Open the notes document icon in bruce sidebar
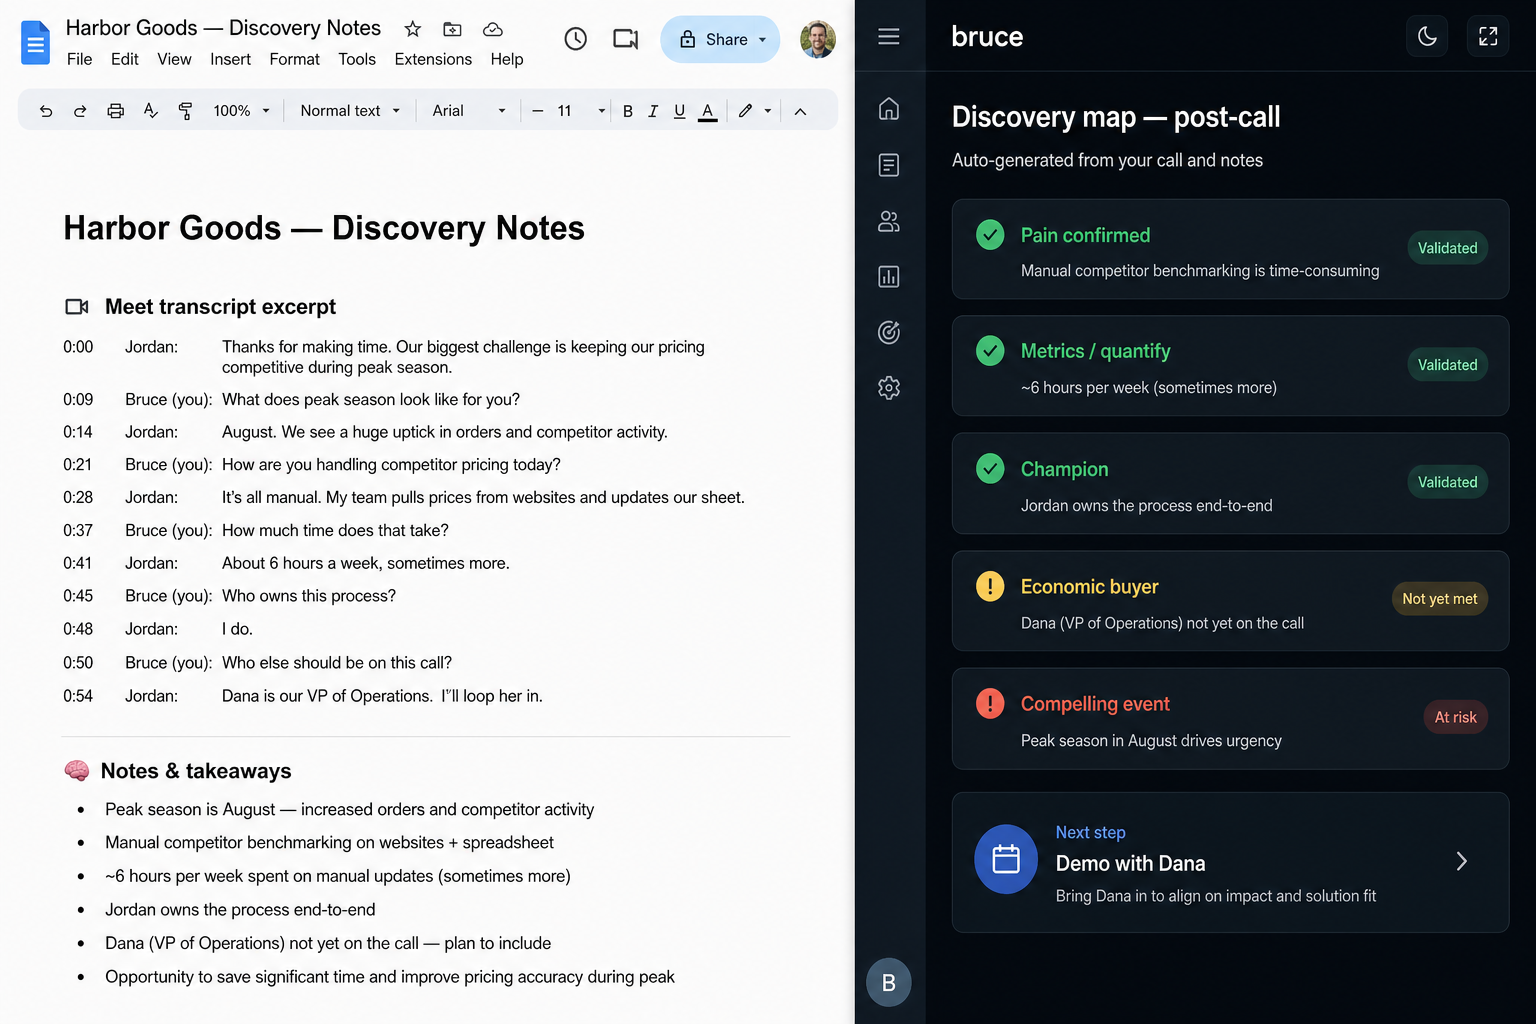This screenshot has width=1536, height=1024. [x=889, y=165]
